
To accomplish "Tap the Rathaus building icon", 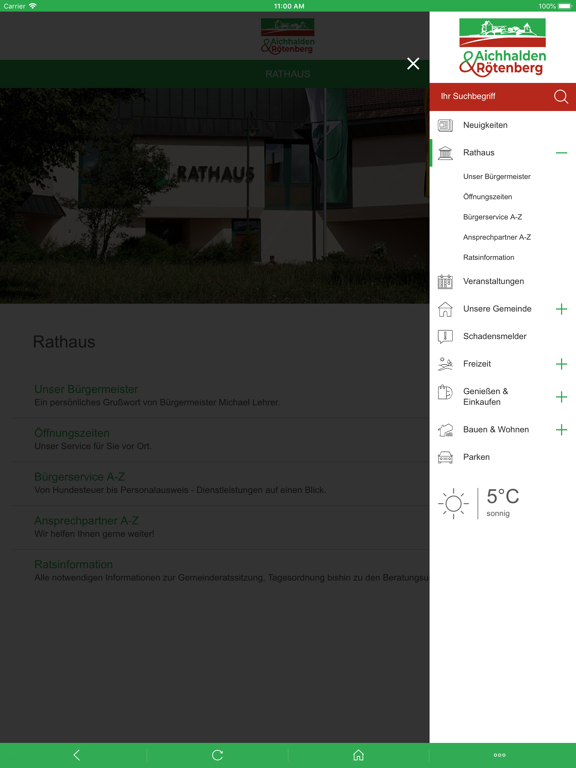I will pyautogui.click(x=445, y=153).
